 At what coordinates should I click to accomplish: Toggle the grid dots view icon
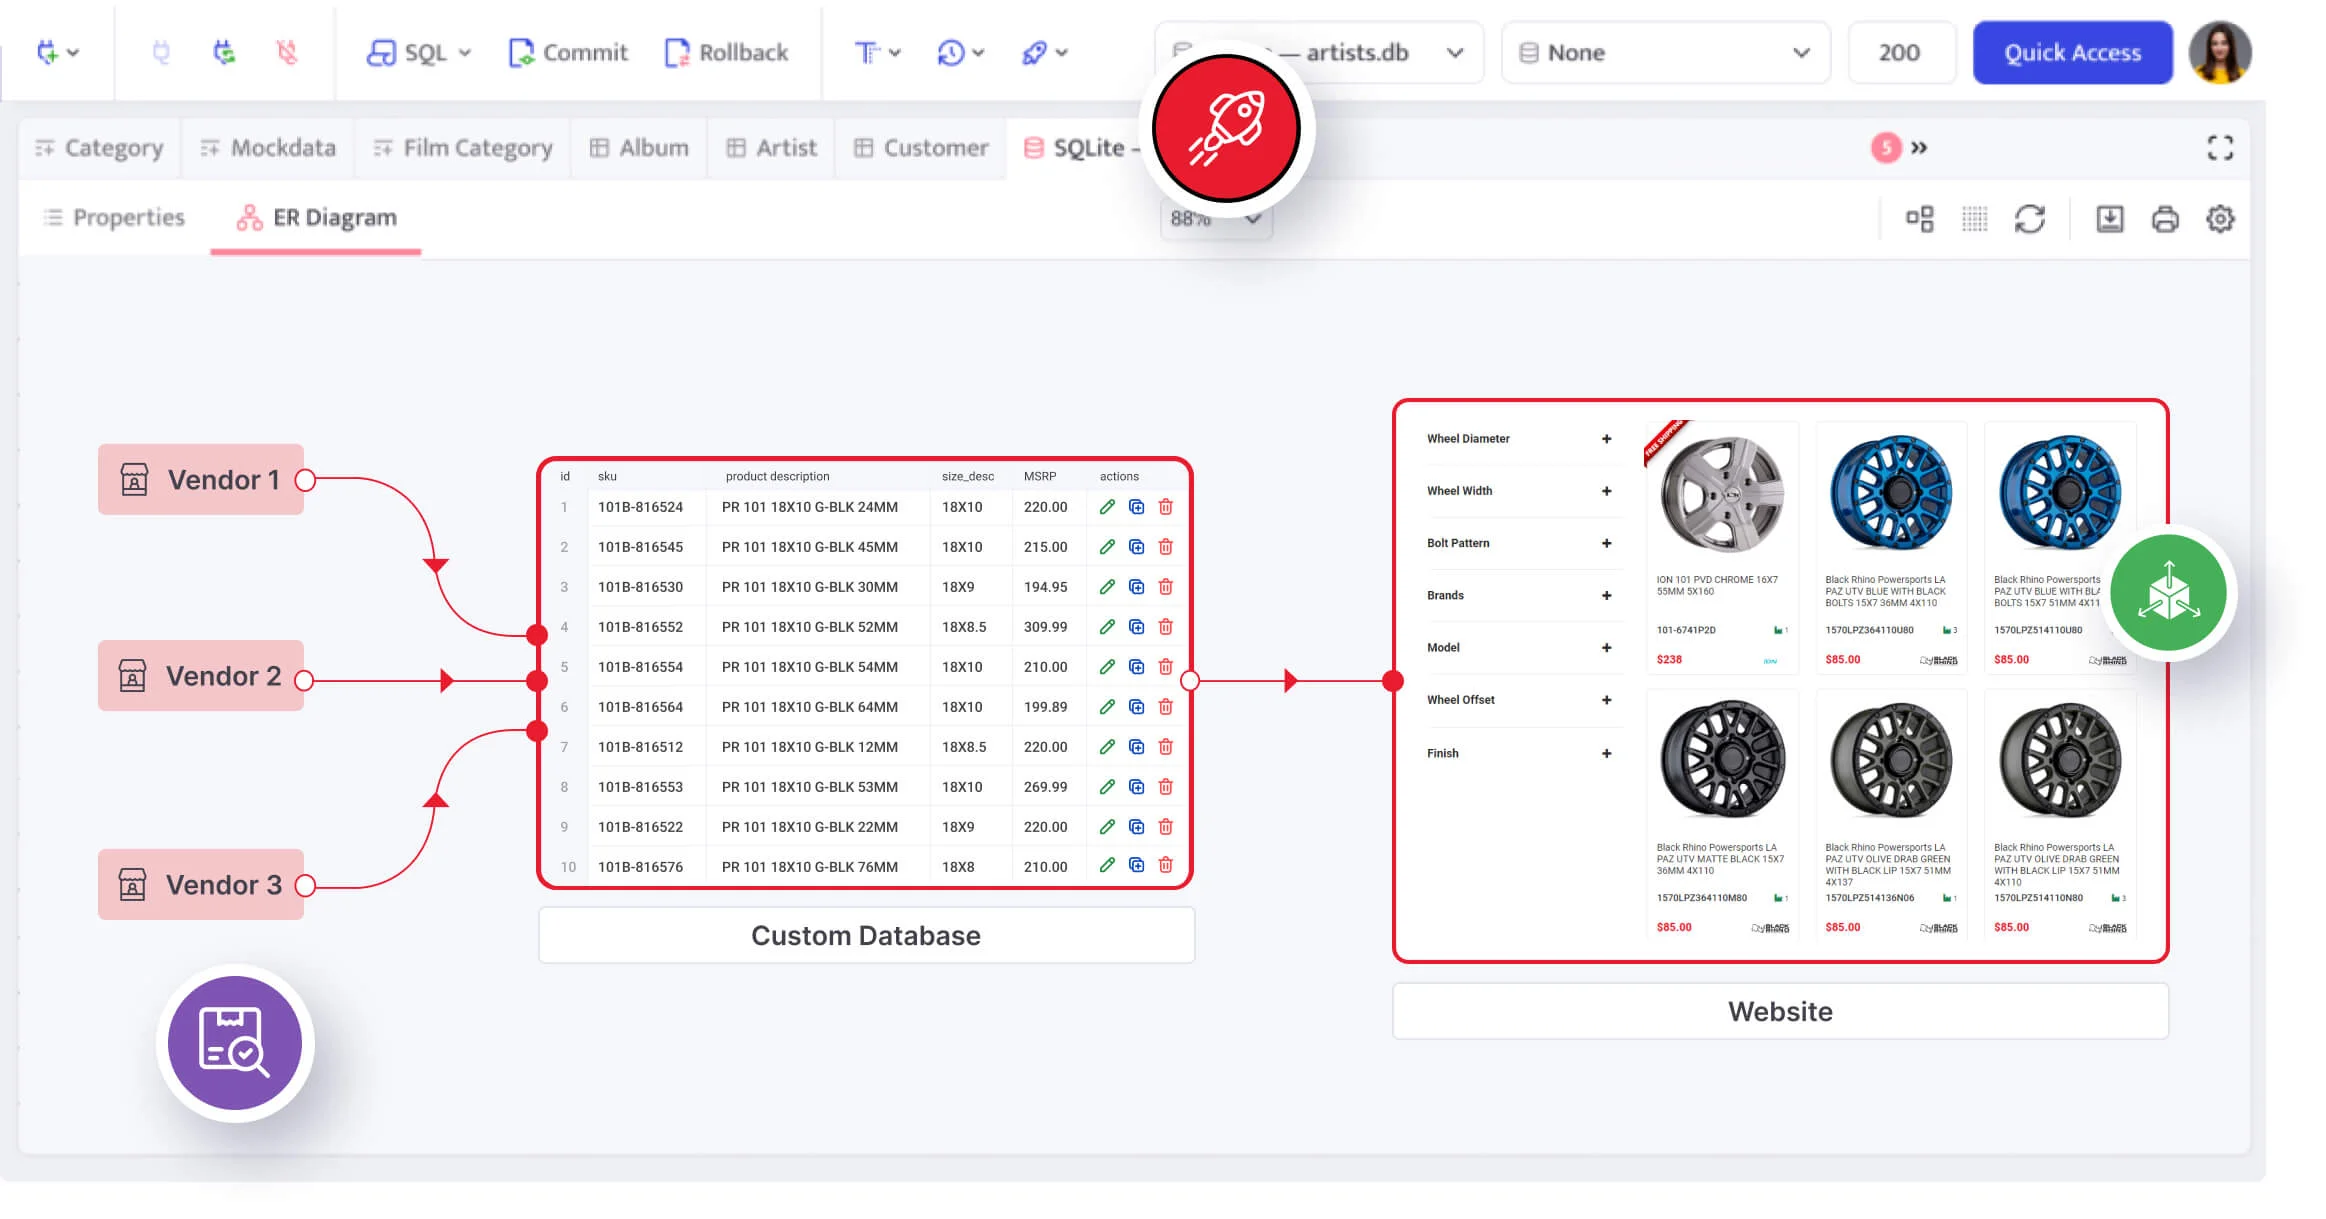coord(1974,219)
